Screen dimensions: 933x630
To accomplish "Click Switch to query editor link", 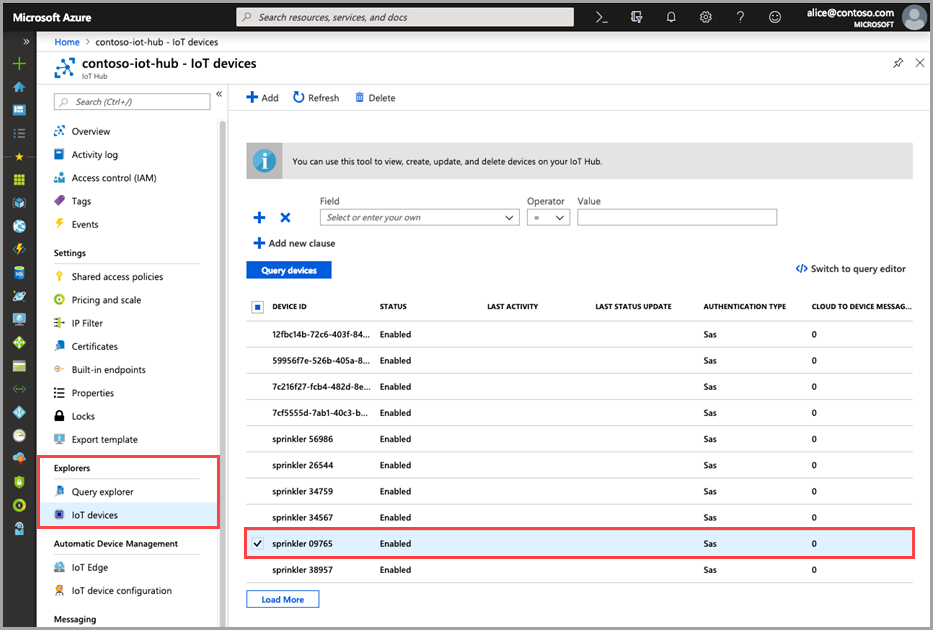I will [850, 269].
